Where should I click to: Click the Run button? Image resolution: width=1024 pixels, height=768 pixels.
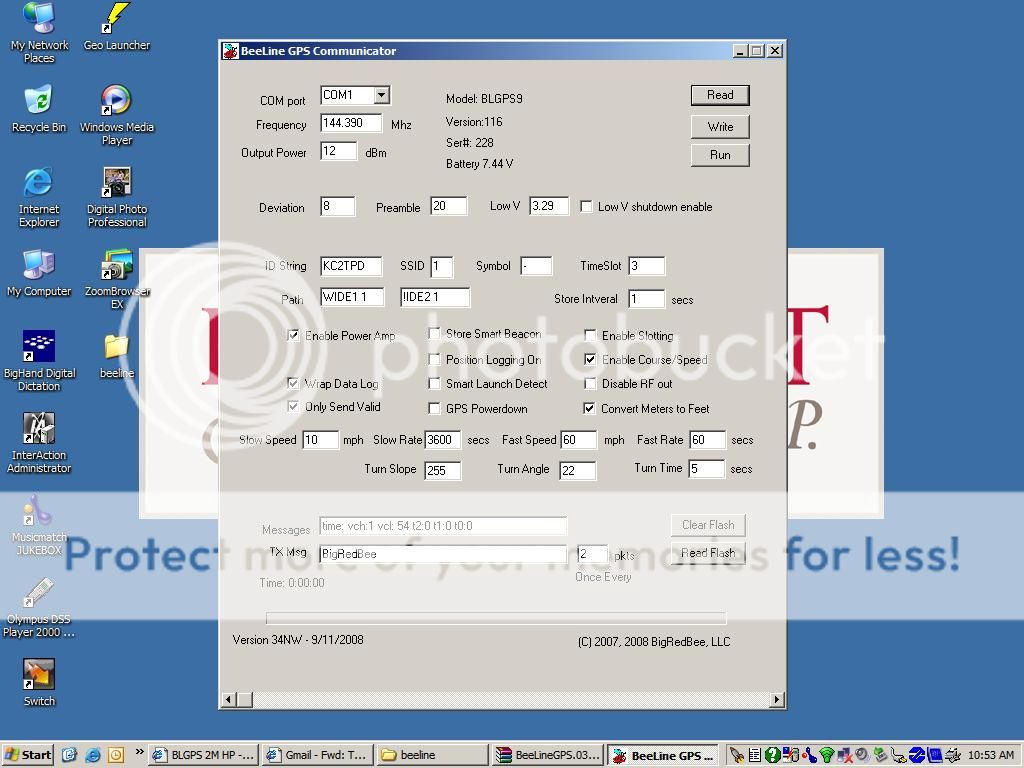coord(720,155)
